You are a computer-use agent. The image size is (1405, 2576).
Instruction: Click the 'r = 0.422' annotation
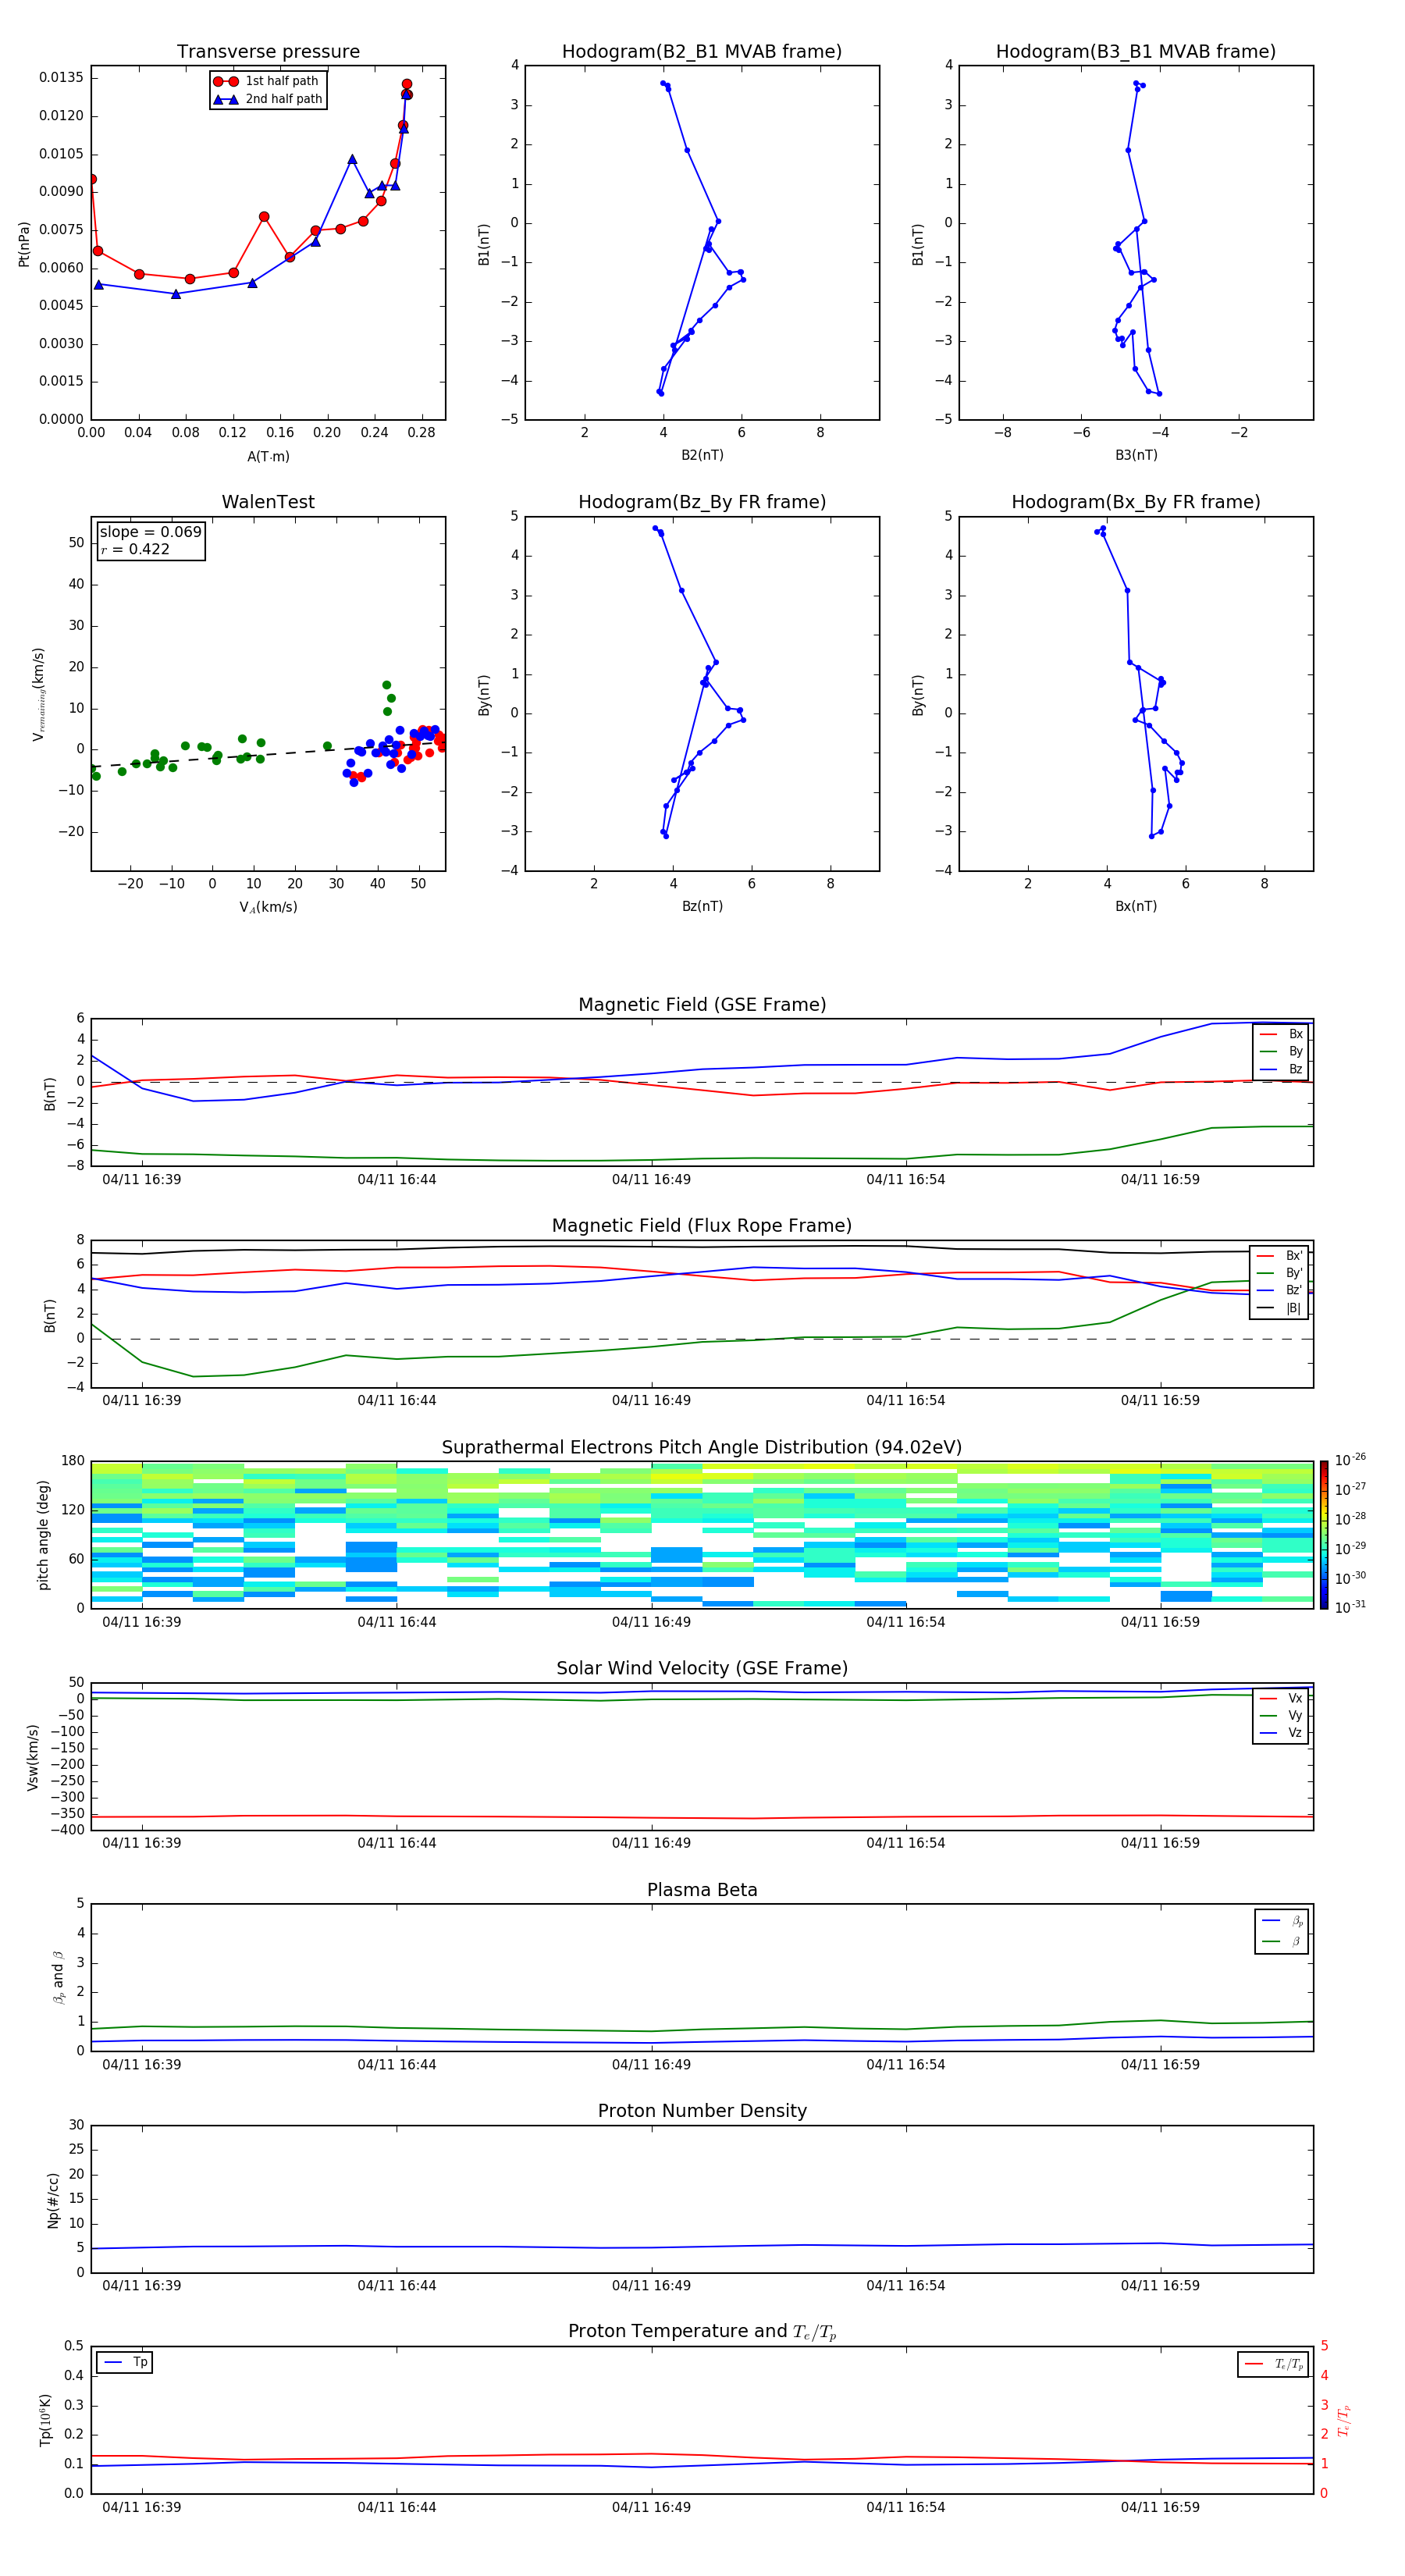135,549
